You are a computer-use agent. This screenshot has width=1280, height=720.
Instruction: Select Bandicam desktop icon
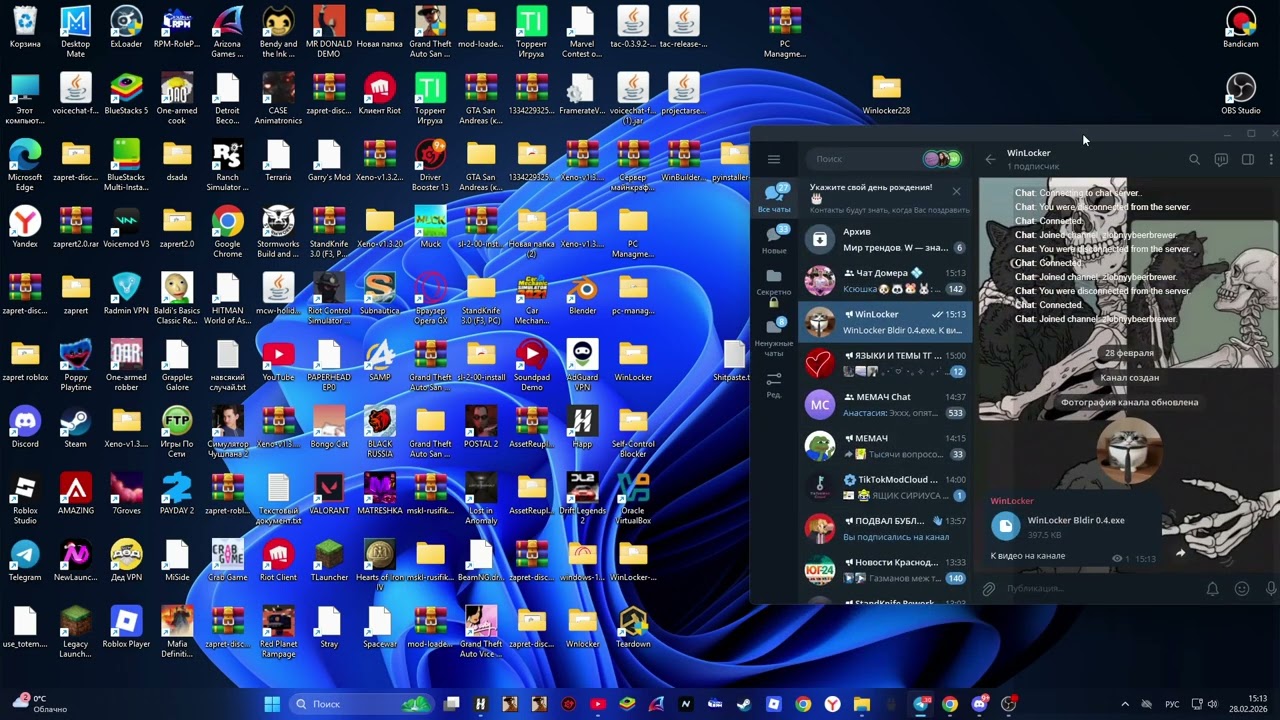1241,28
